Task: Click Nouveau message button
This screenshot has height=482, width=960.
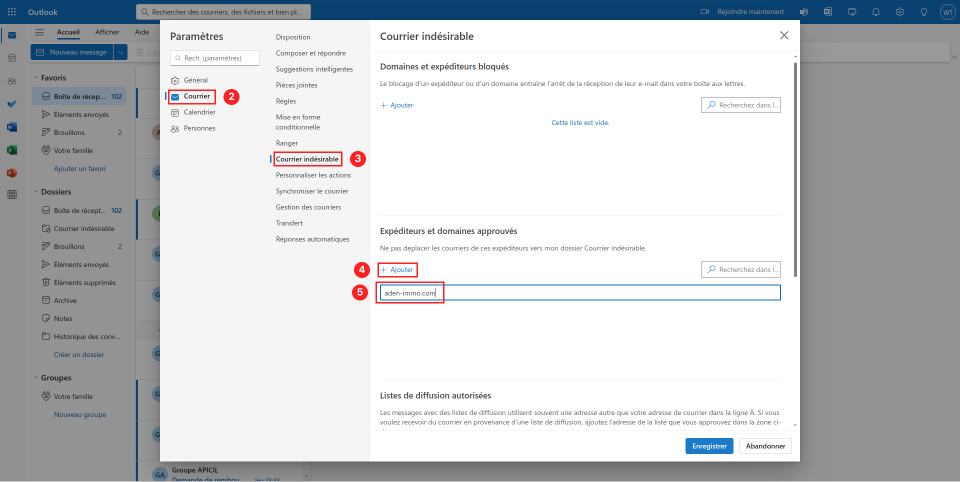Action: pyautogui.click(x=72, y=52)
